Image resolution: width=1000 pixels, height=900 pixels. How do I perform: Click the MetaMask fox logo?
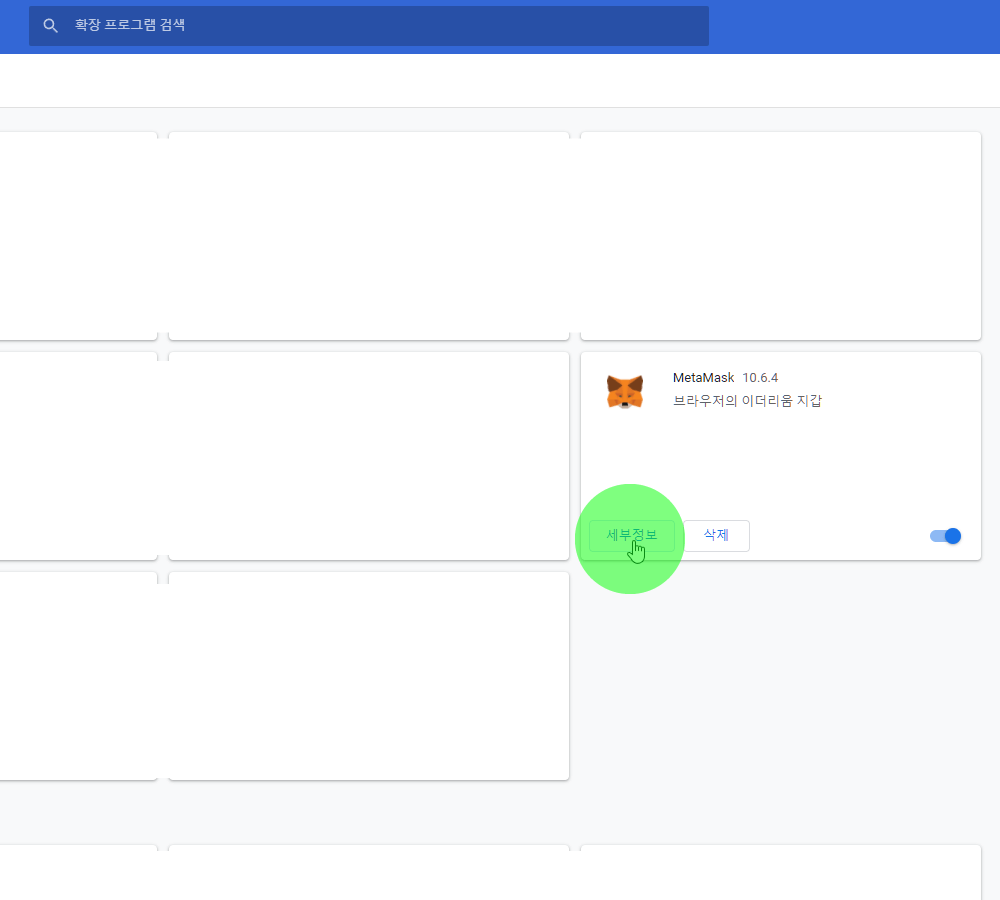(625, 392)
